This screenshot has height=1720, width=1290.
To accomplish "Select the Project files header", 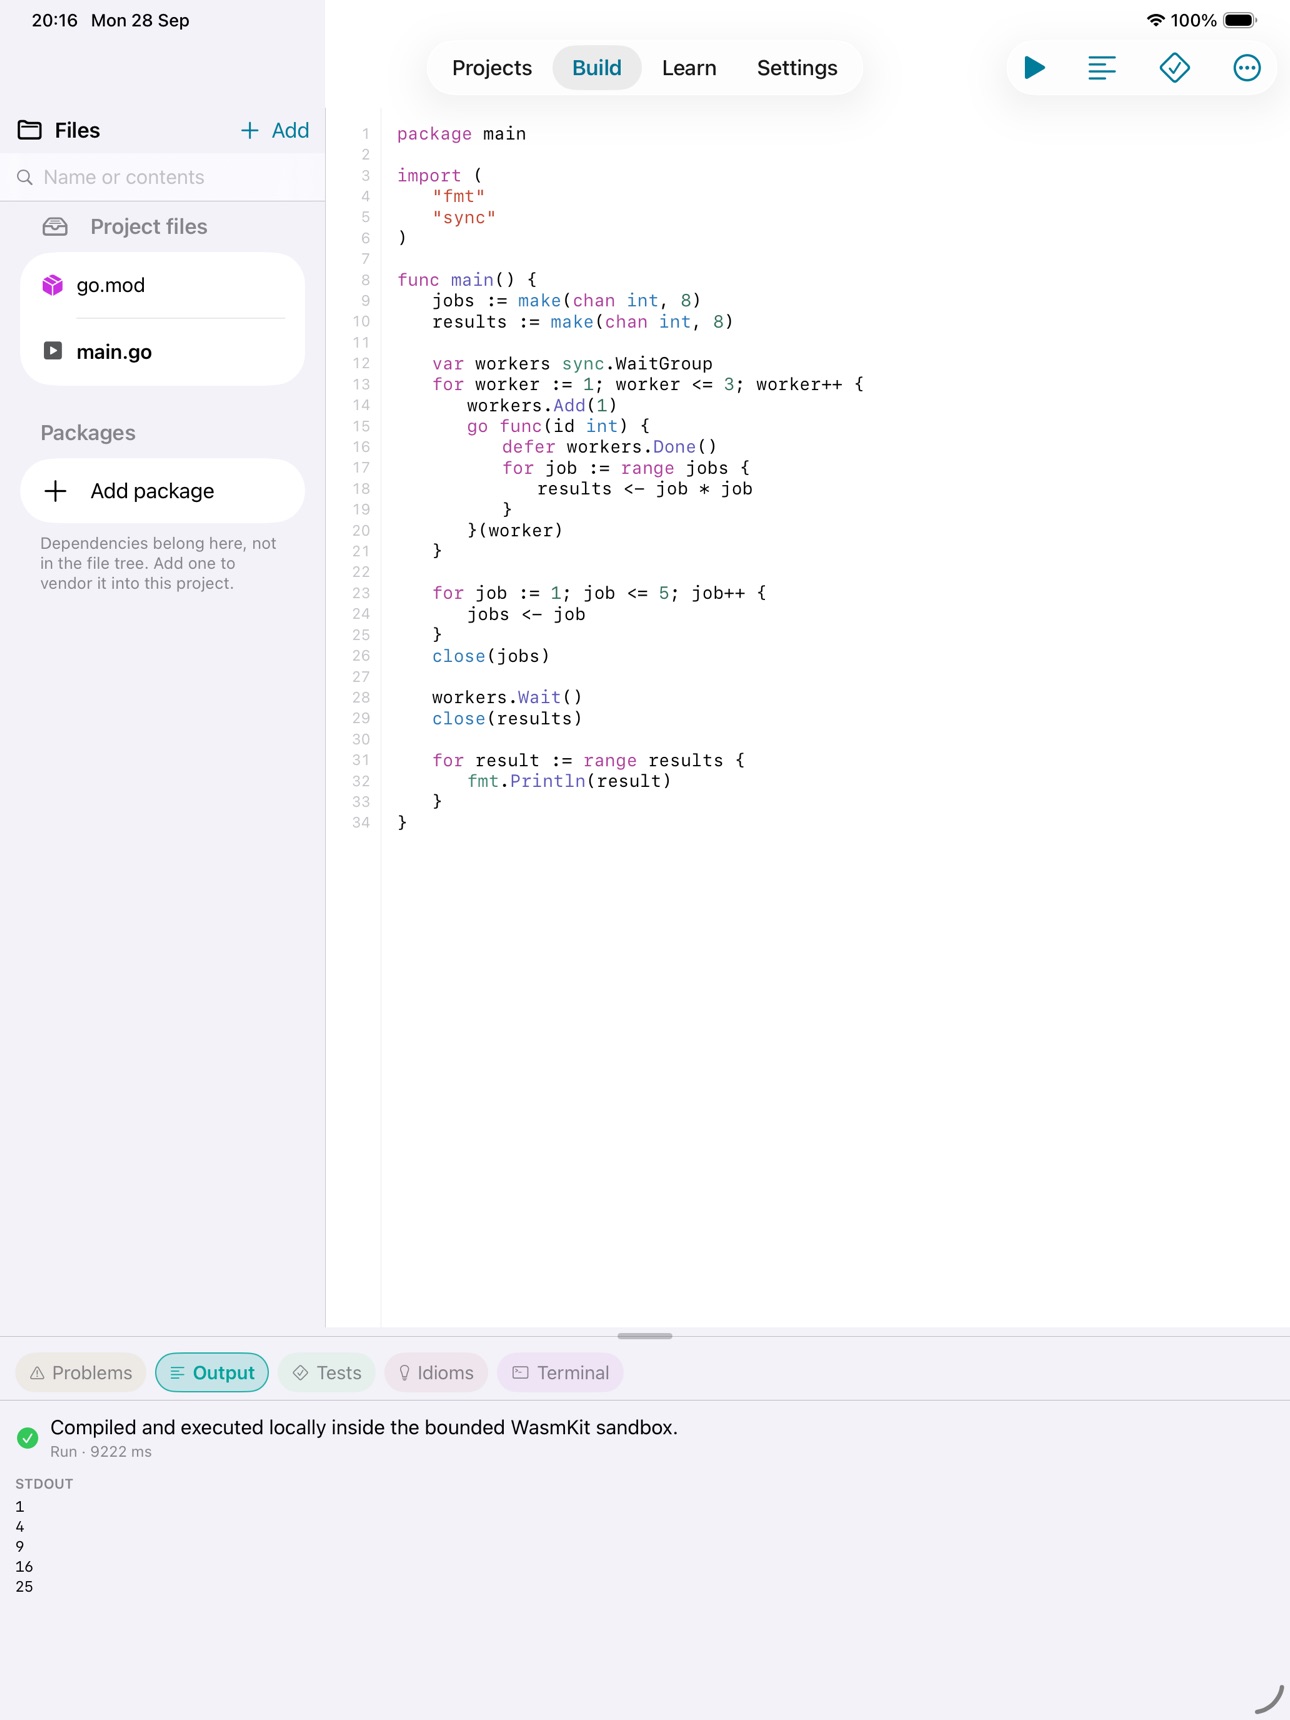I will [x=125, y=227].
